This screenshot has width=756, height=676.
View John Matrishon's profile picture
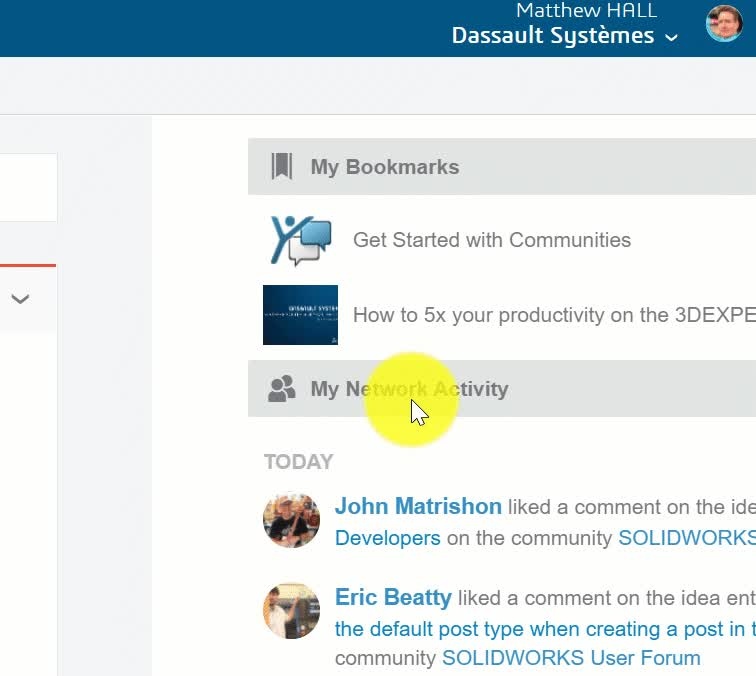coord(291,520)
